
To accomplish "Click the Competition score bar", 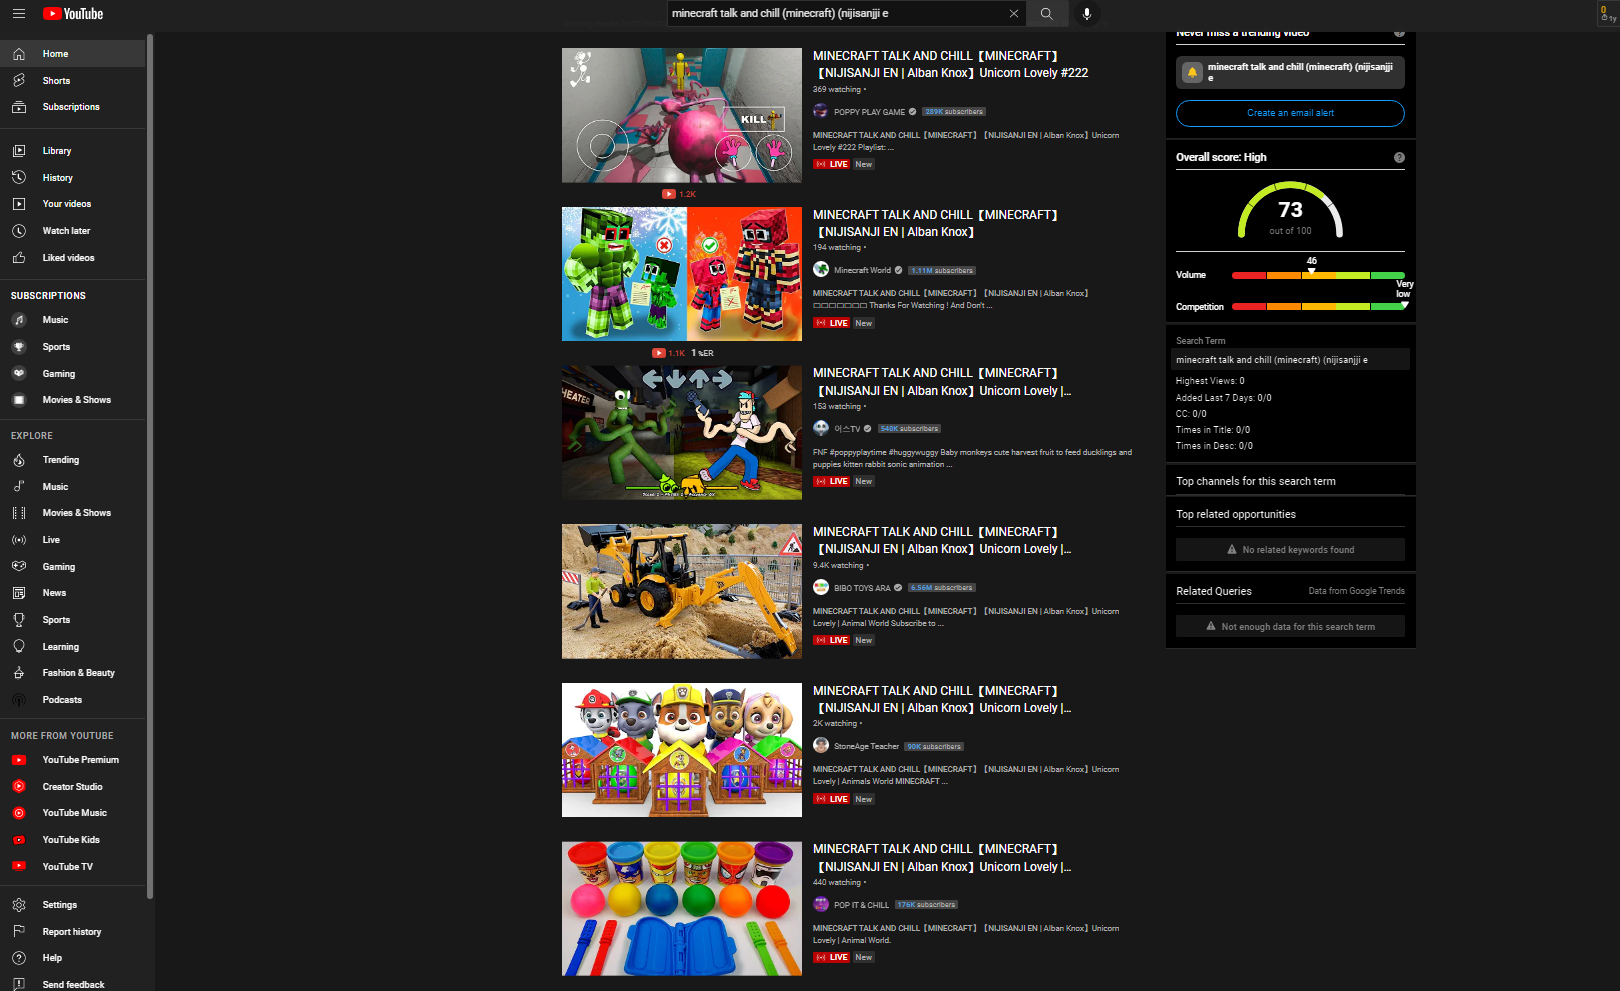I will (x=1318, y=307).
